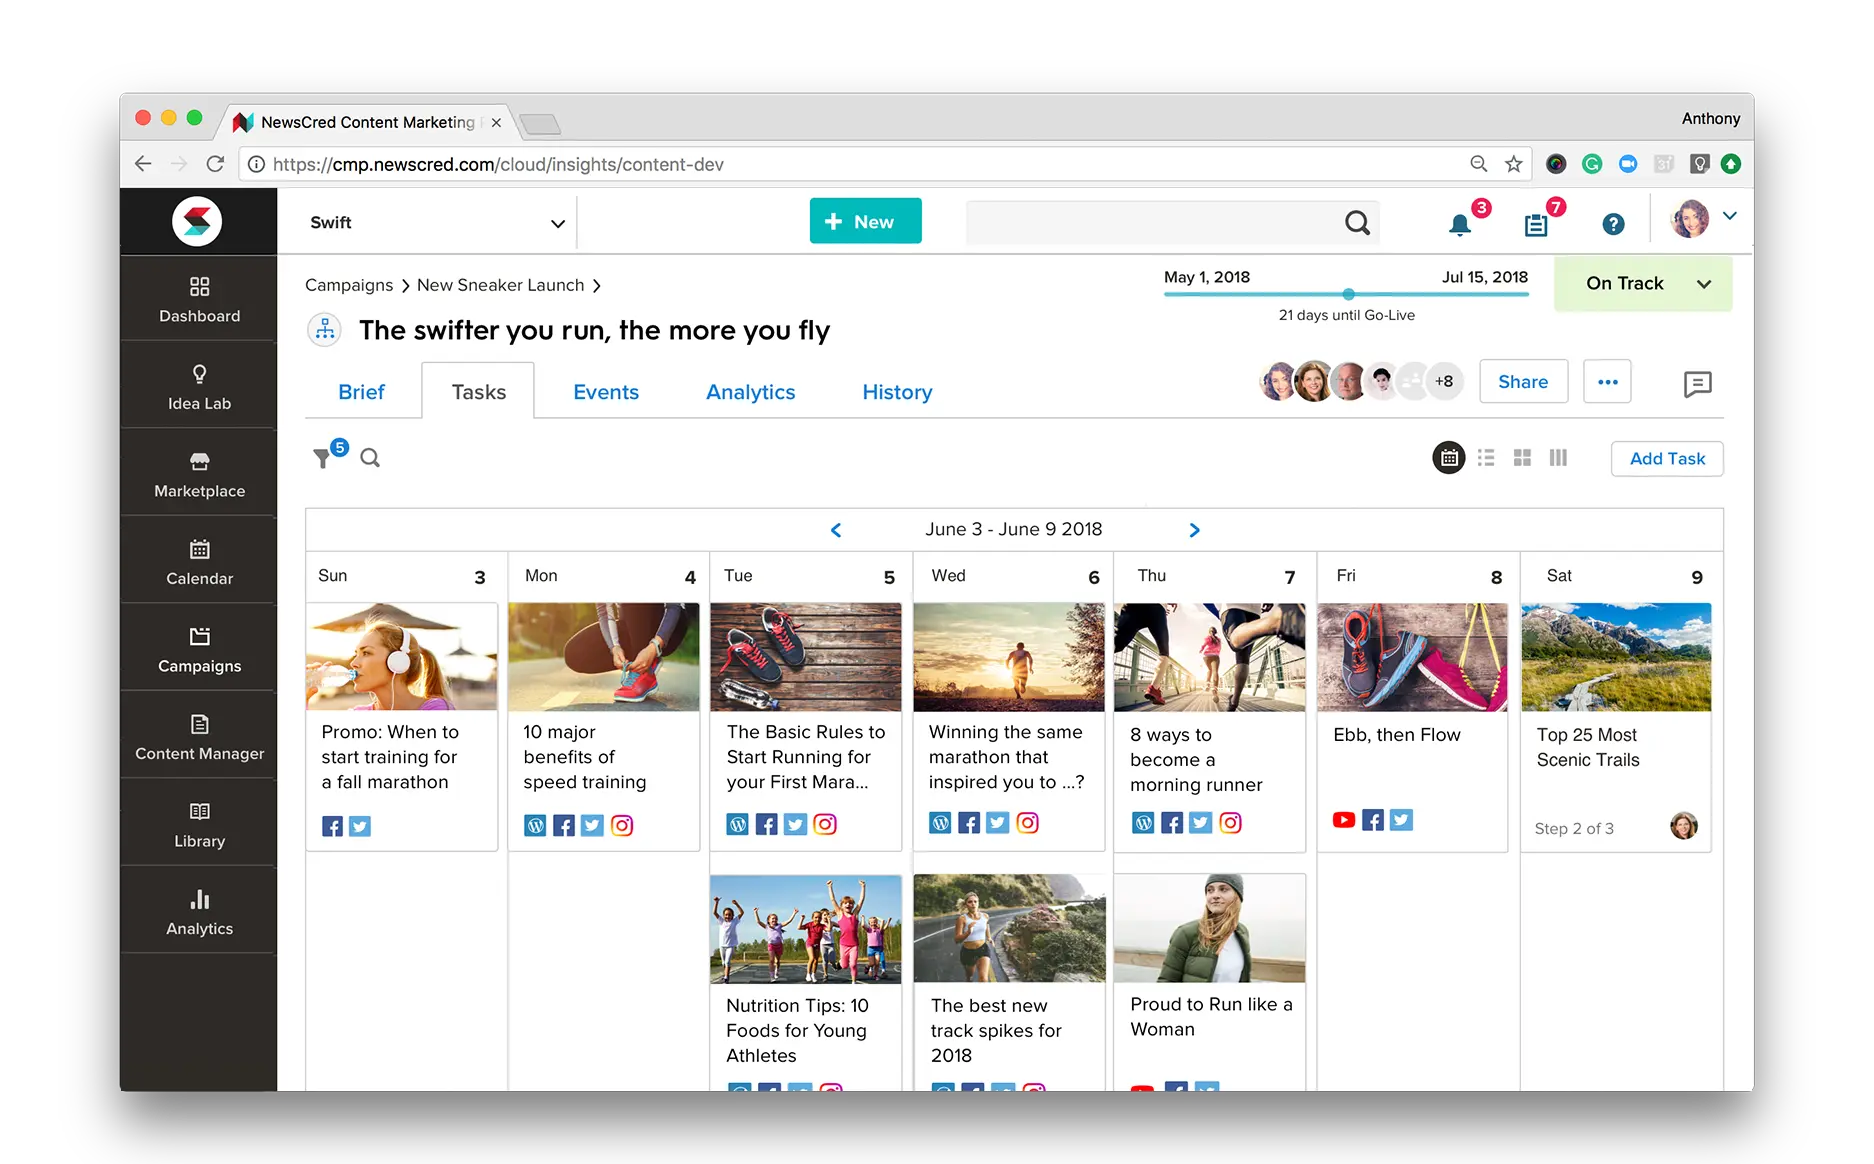Click the help question mark icon
Viewport: 1874px width, 1164px height.
(x=1613, y=224)
